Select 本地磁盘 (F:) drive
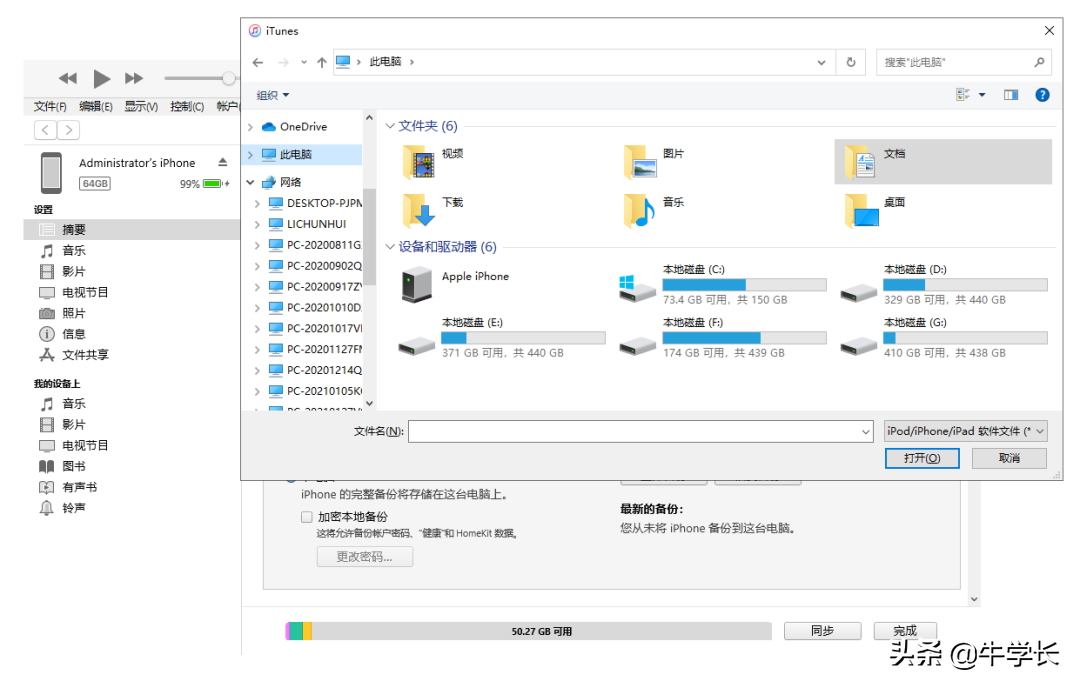Image resolution: width=1080 pixels, height=688 pixels. click(x=723, y=337)
